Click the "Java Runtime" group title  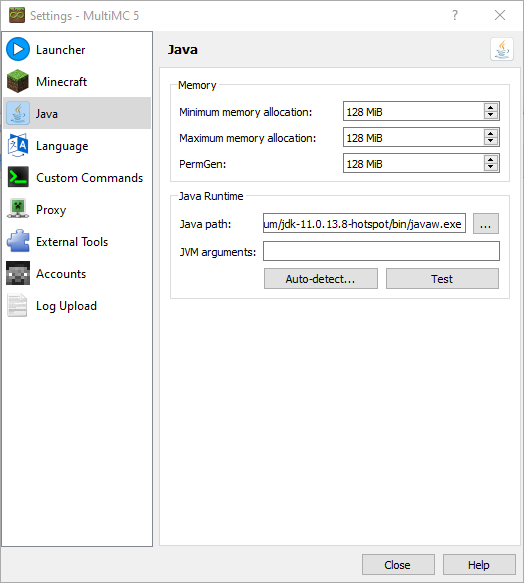pyautogui.click(x=211, y=196)
